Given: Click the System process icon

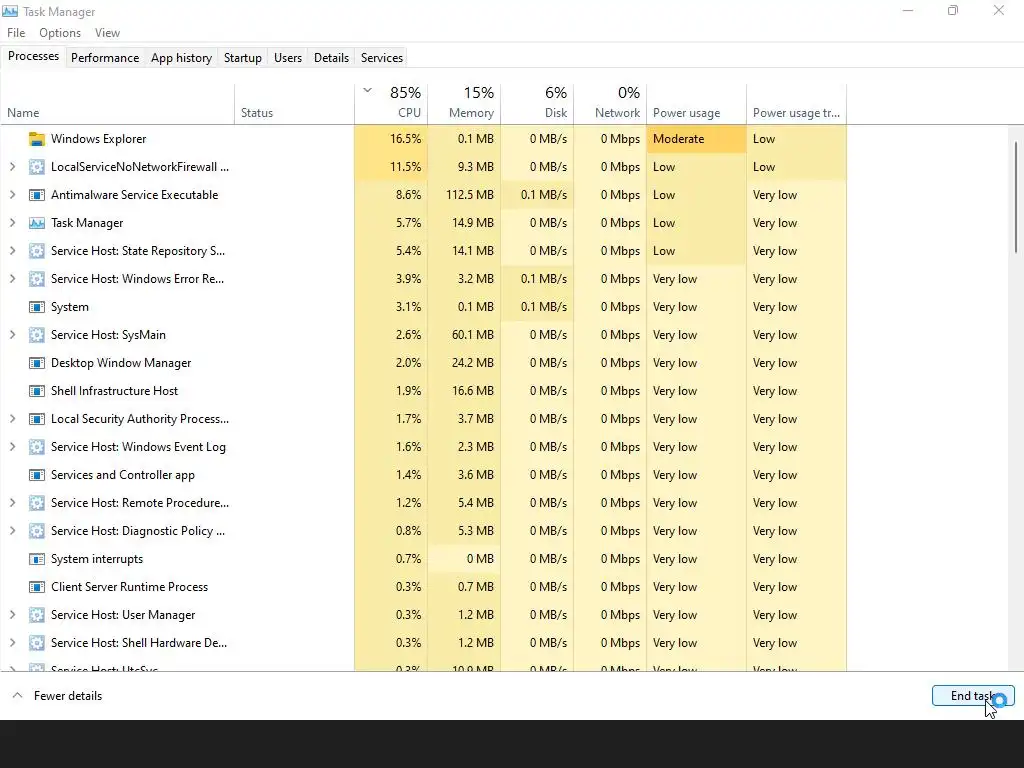Looking at the screenshot, I should click(x=37, y=307).
